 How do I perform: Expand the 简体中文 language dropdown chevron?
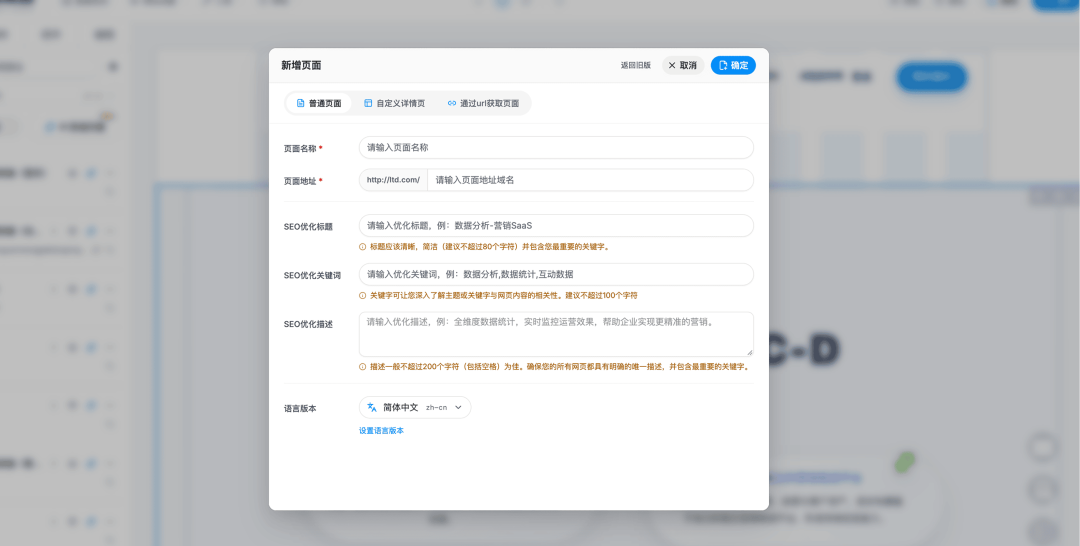[459, 408]
